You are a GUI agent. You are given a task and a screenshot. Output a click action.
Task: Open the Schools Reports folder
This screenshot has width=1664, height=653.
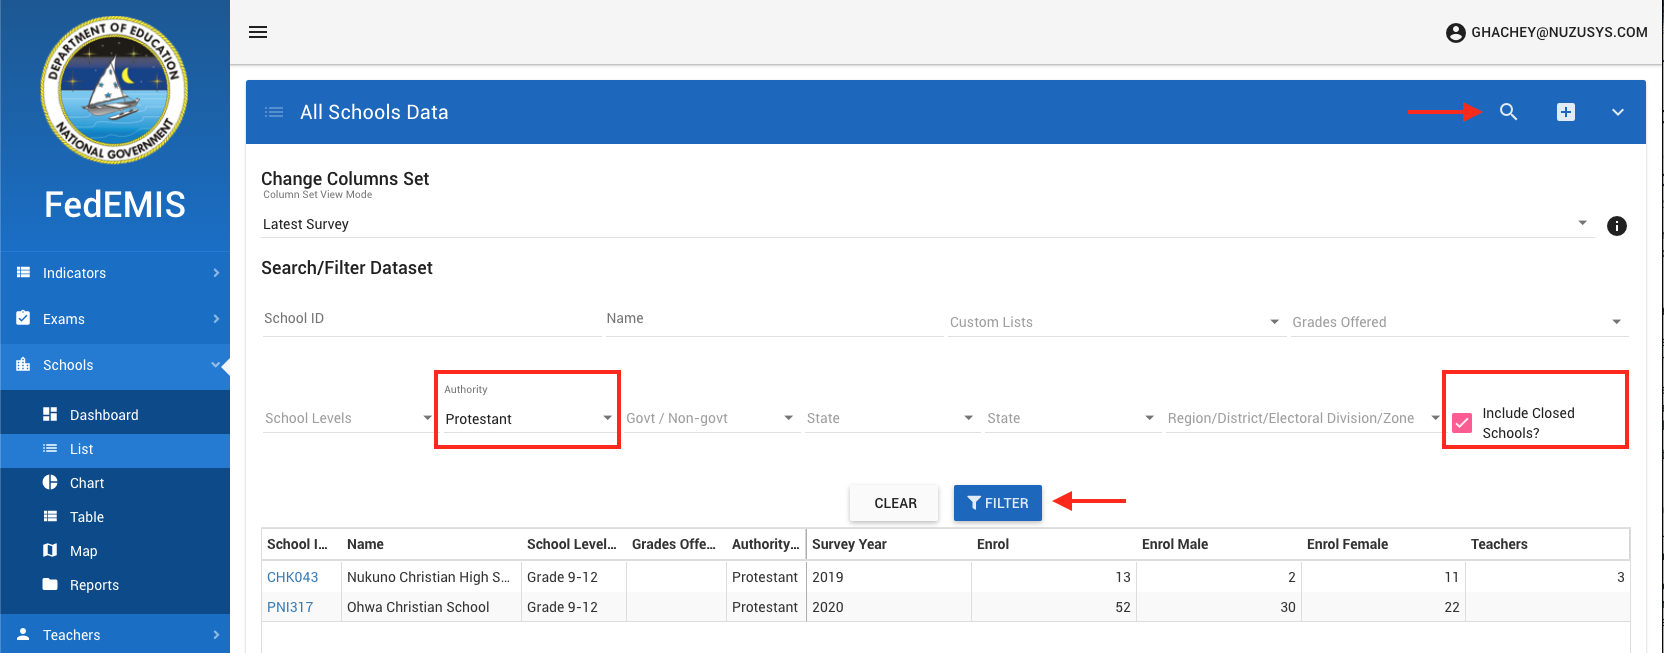[94, 585]
